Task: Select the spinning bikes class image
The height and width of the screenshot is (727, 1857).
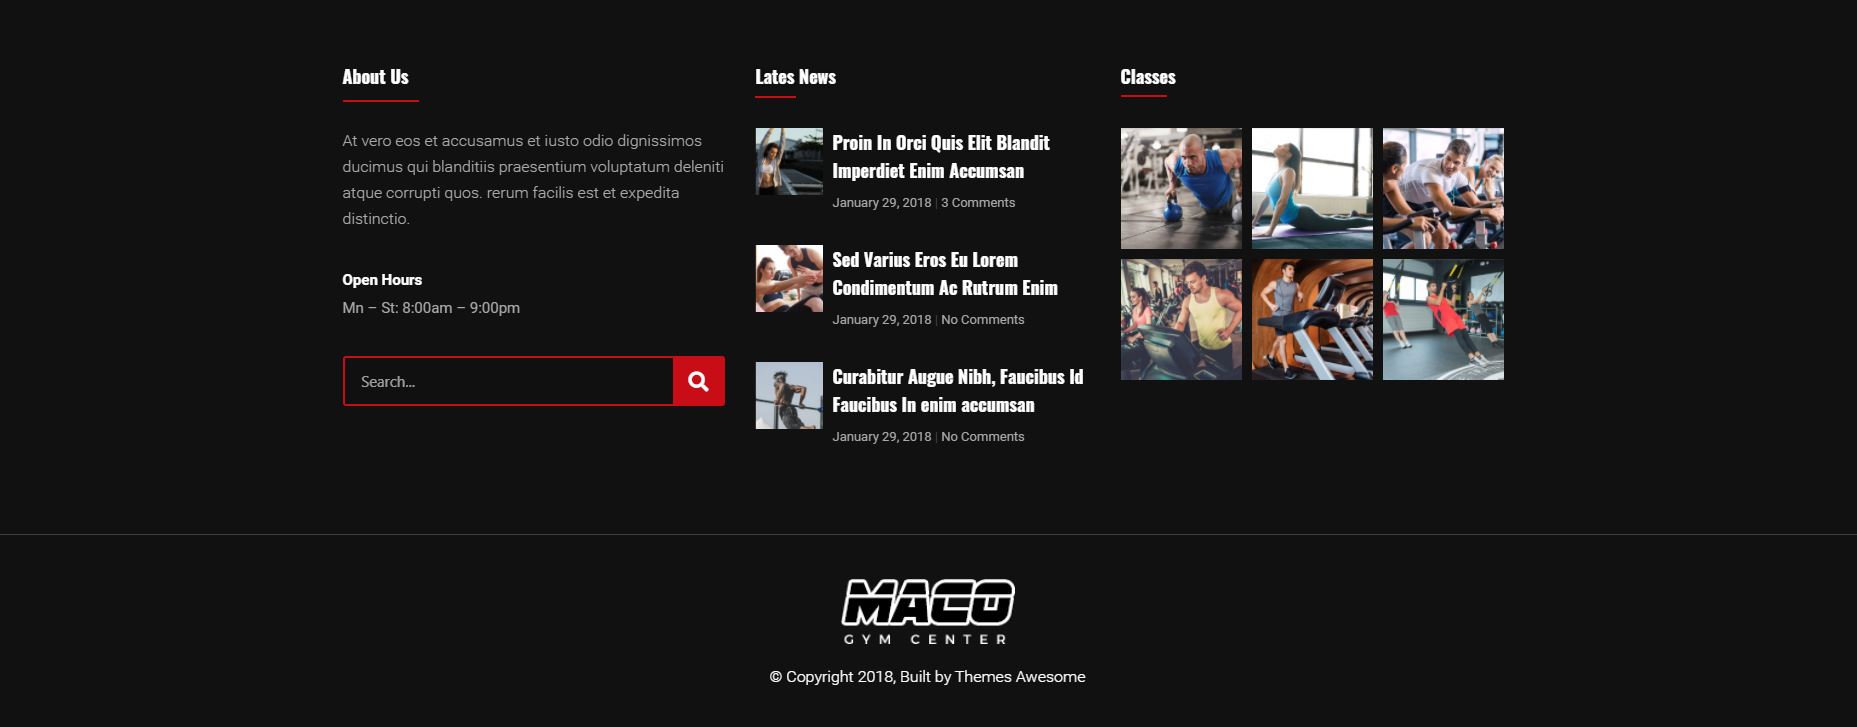Action: coord(1443,188)
